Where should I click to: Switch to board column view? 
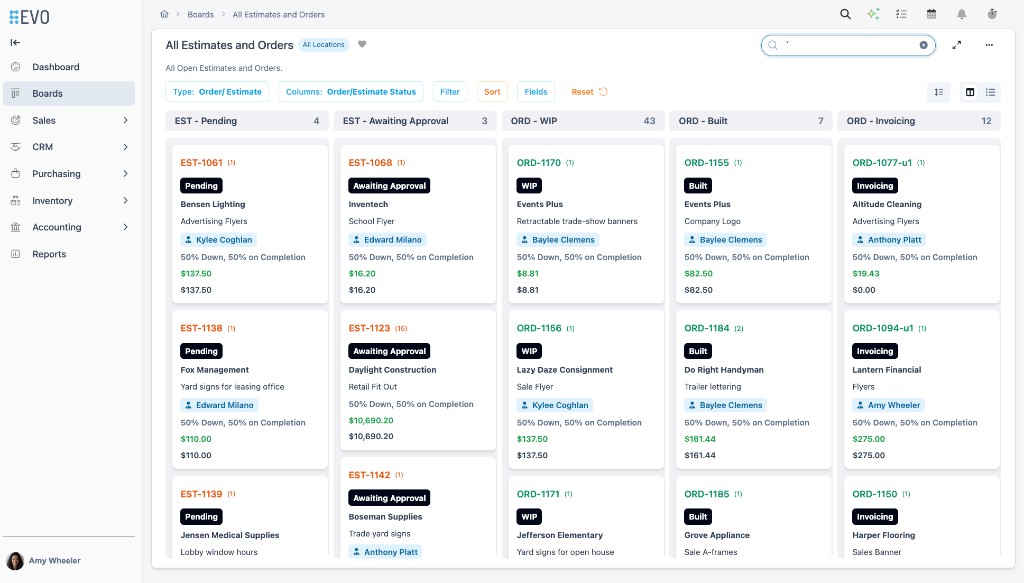pos(970,92)
